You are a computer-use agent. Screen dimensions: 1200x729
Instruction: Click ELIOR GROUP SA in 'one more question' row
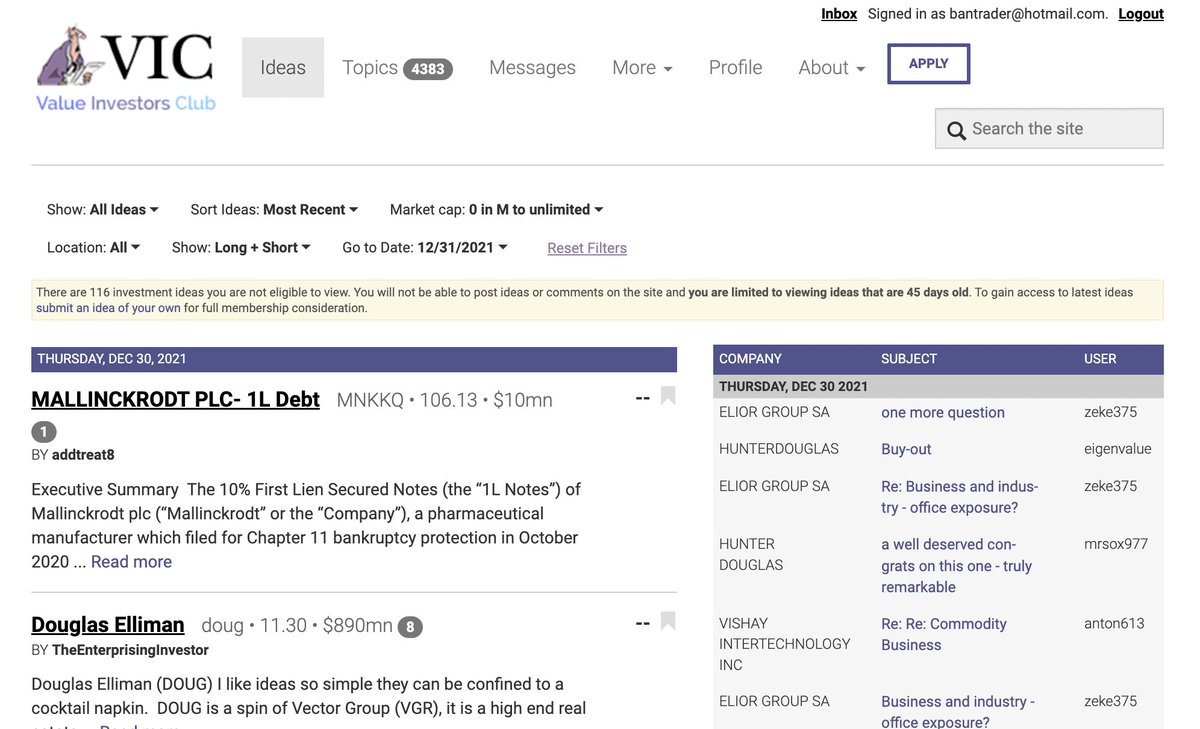click(x=774, y=412)
